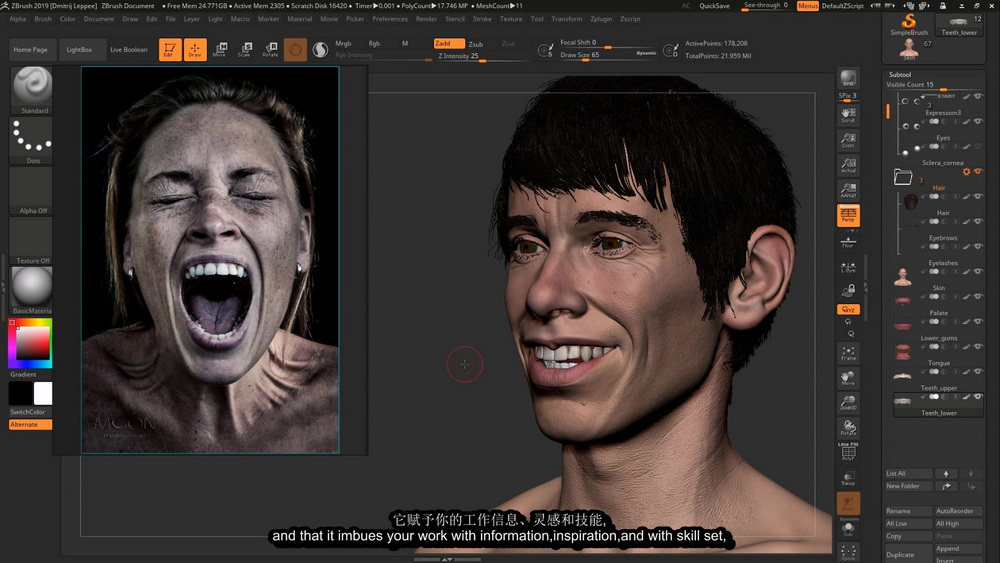1000x563 pixels.
Task: Click the New Folder button
Action: (x=908, y=486)
